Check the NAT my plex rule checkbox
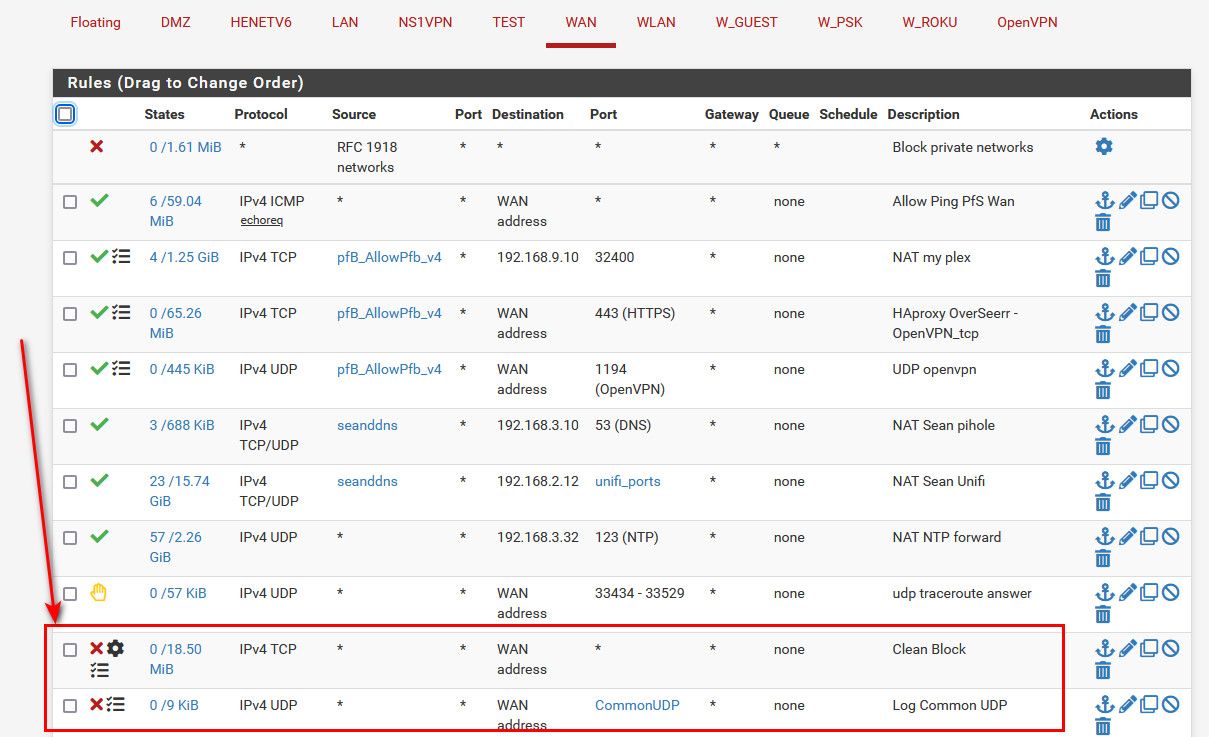The image size is (1209, 737). click(x=70, y=258)
